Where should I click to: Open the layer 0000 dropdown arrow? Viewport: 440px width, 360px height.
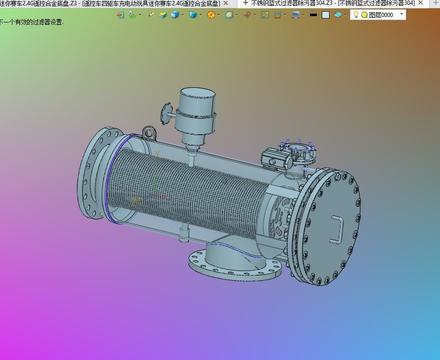point(401,14)
